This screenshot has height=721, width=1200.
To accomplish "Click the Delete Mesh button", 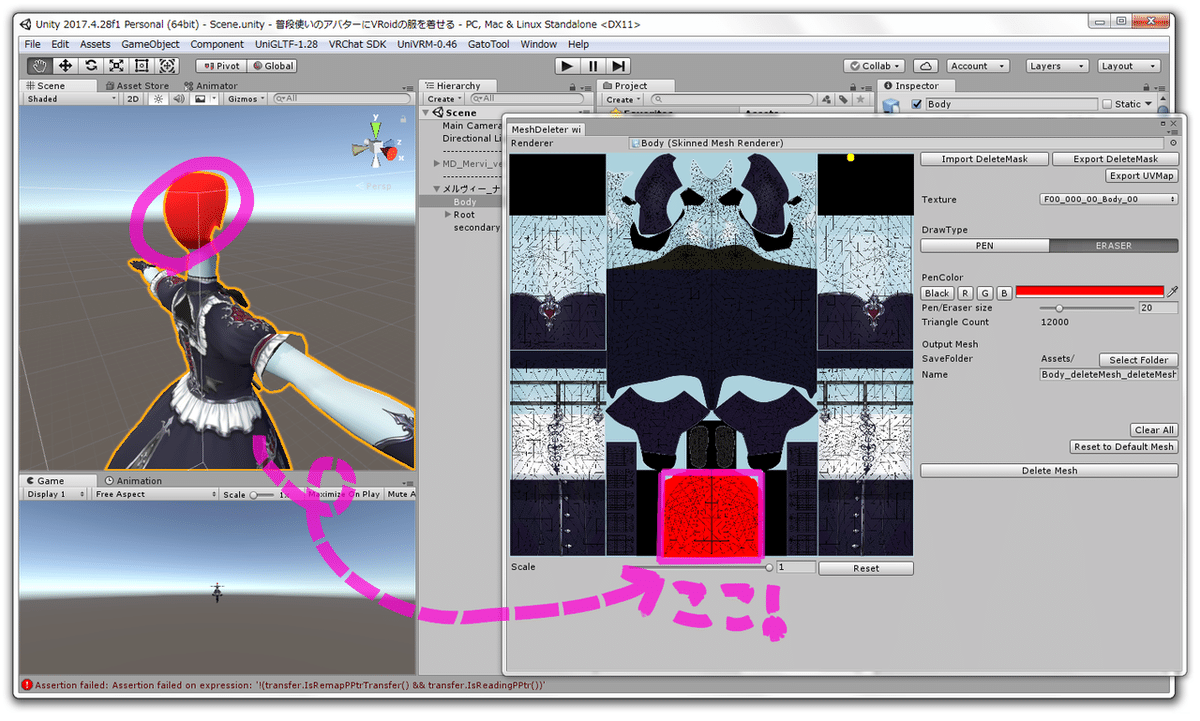I will point(1050,470).
